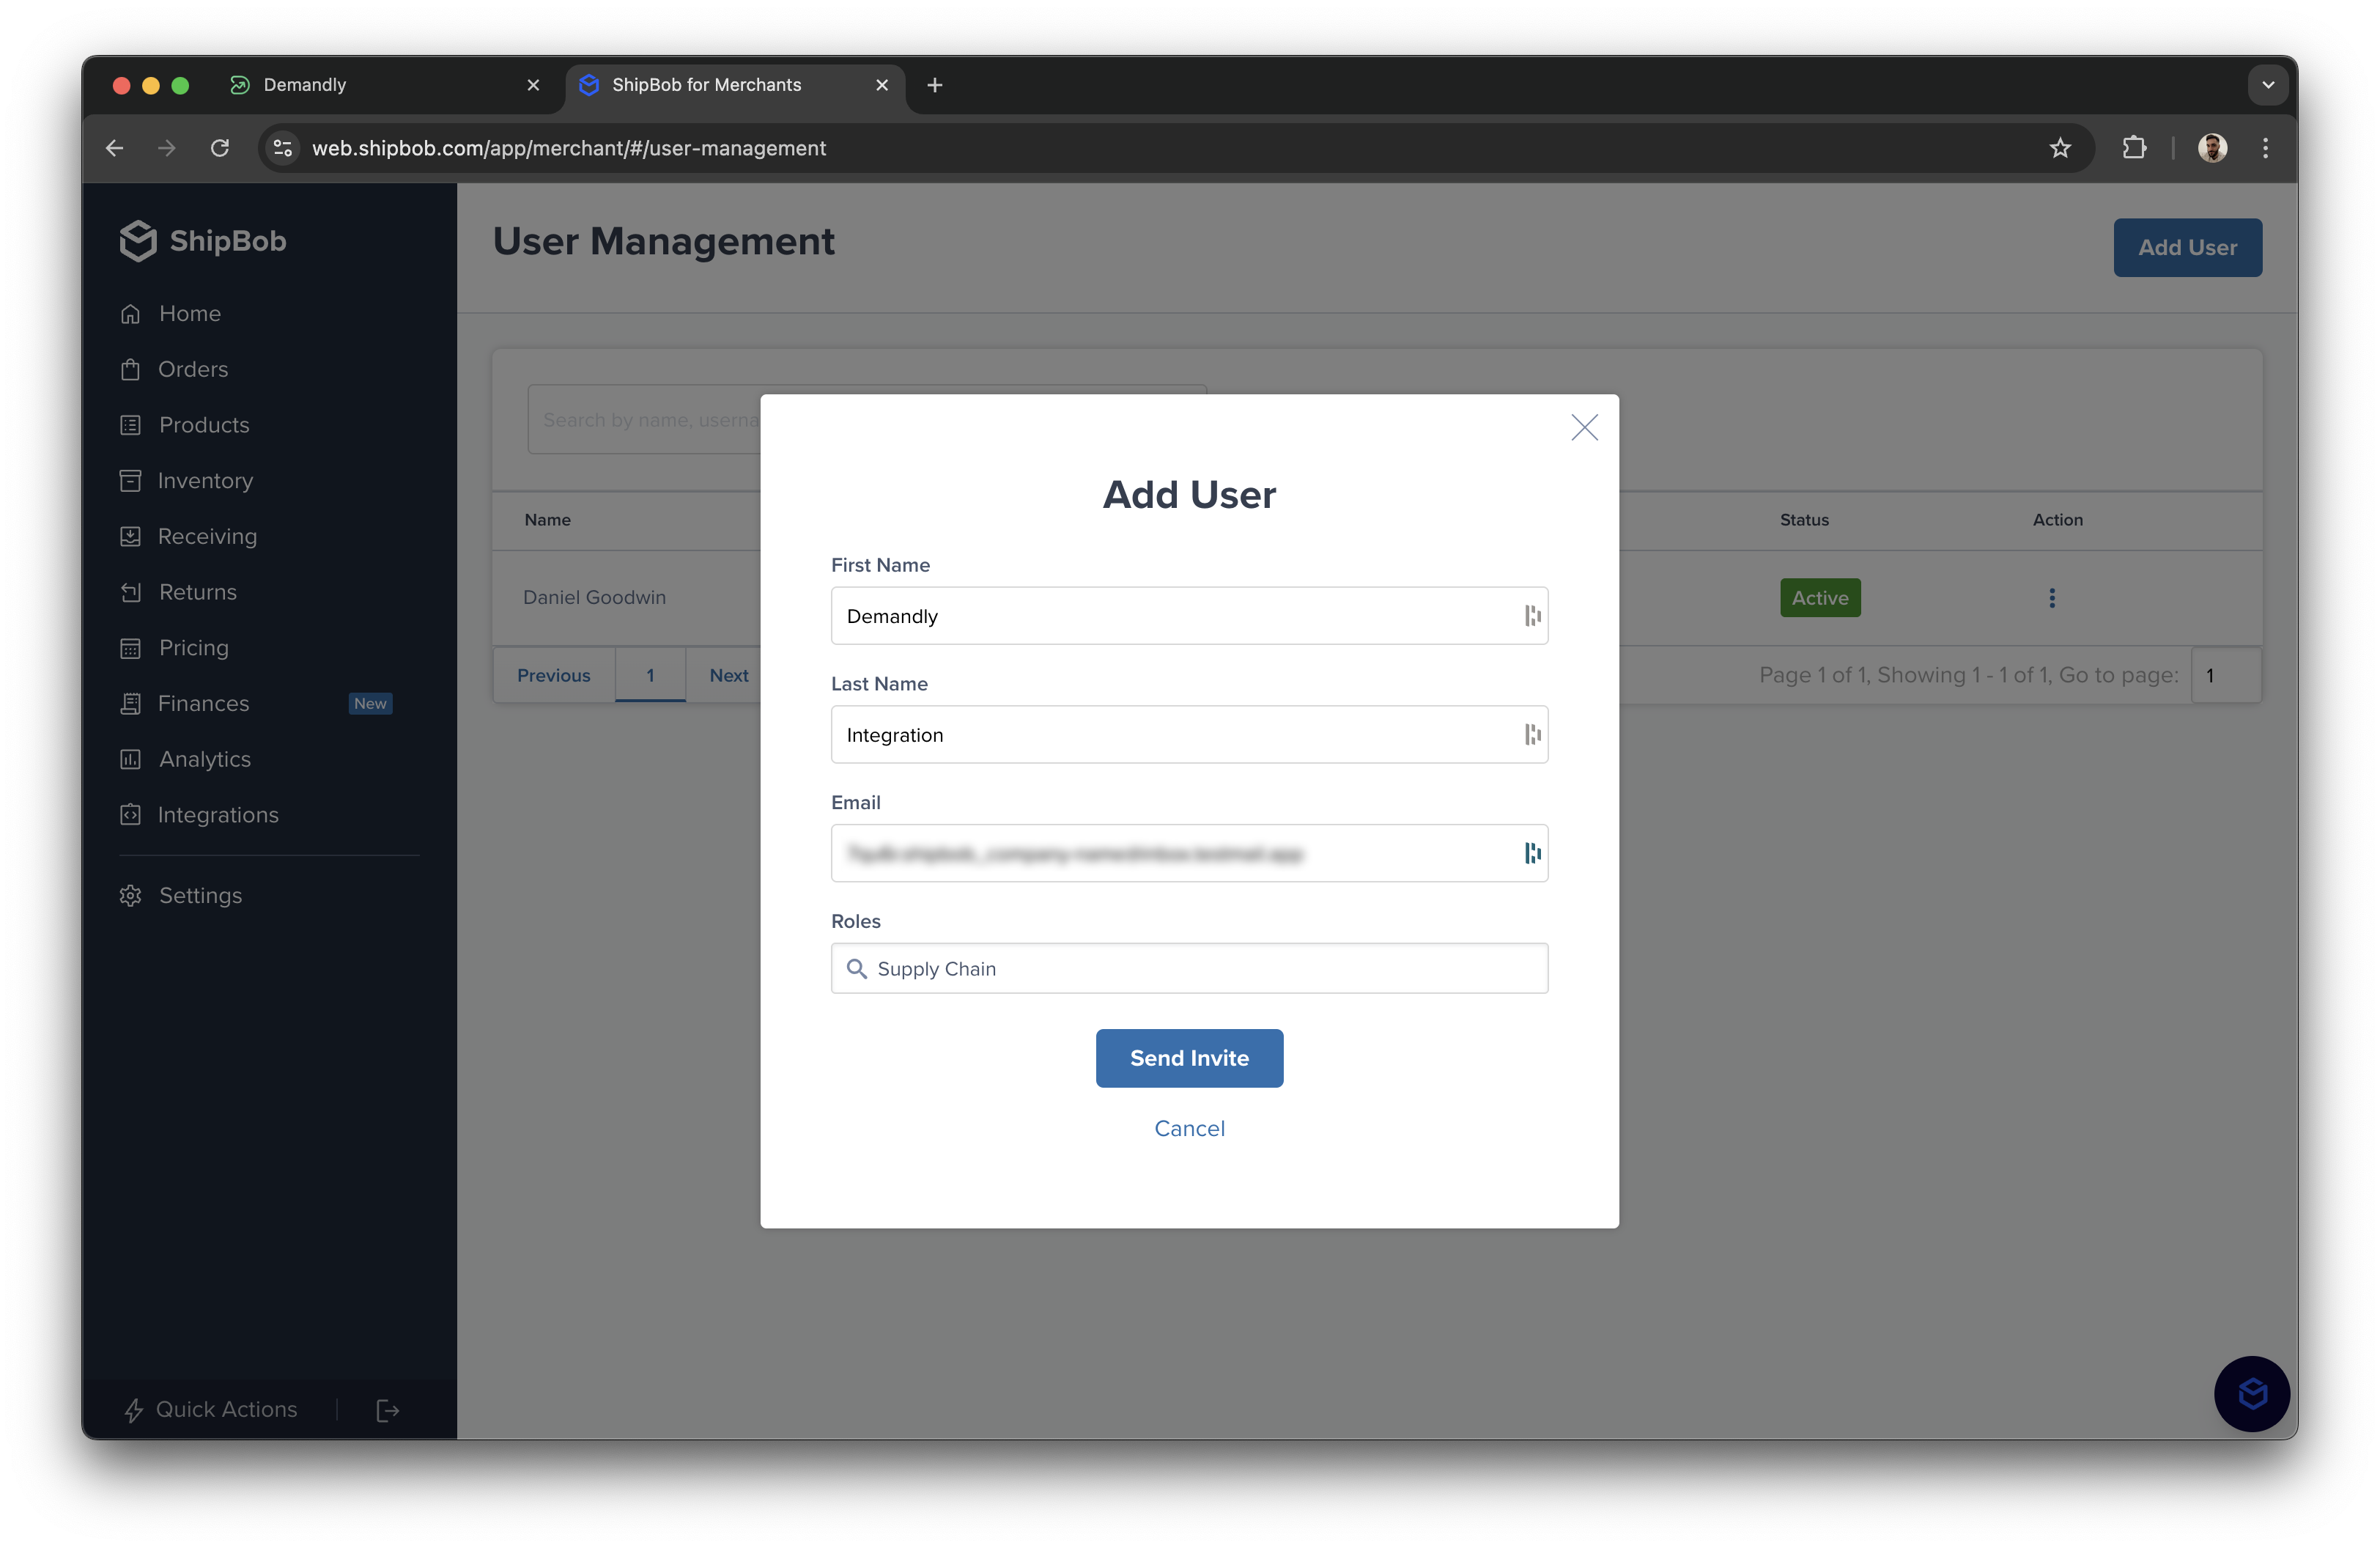
Task: Open Analytics from the sidebar
Action: coord(204,759)
